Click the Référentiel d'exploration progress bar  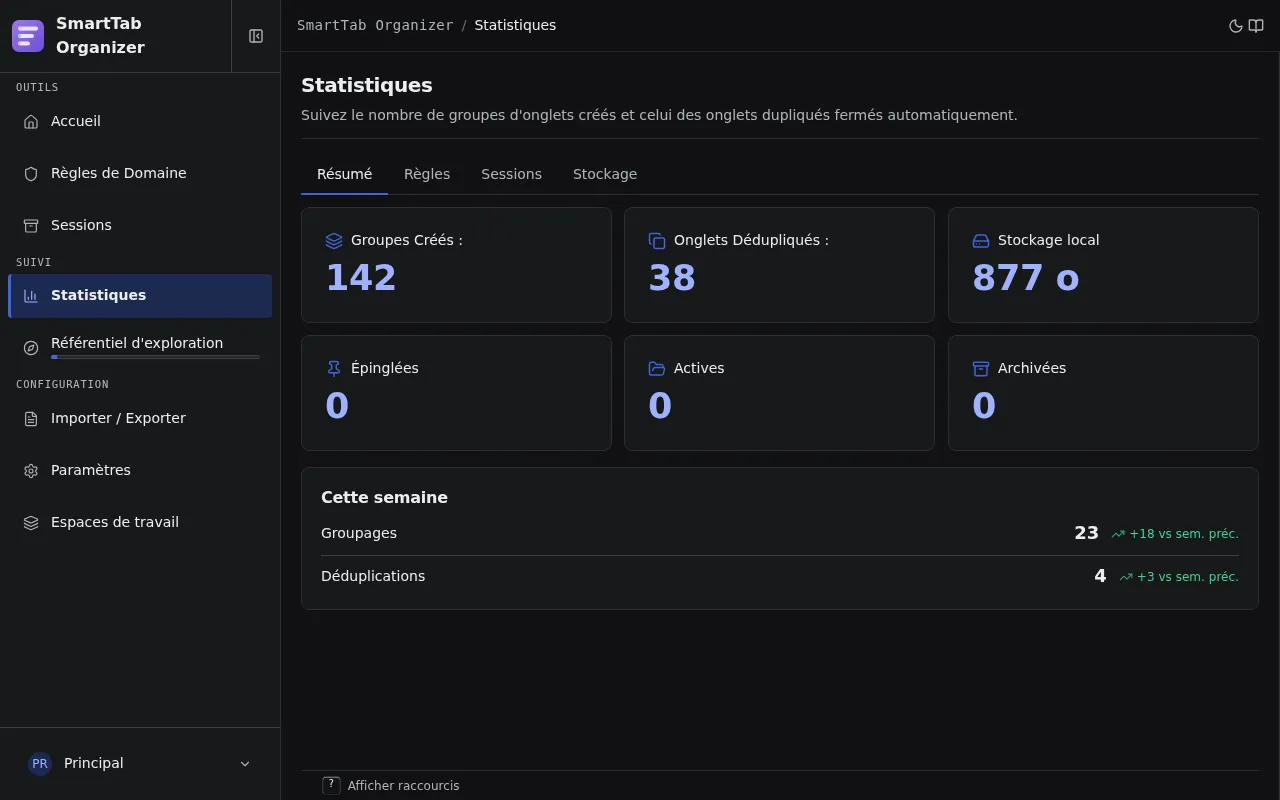pos(155,357)
